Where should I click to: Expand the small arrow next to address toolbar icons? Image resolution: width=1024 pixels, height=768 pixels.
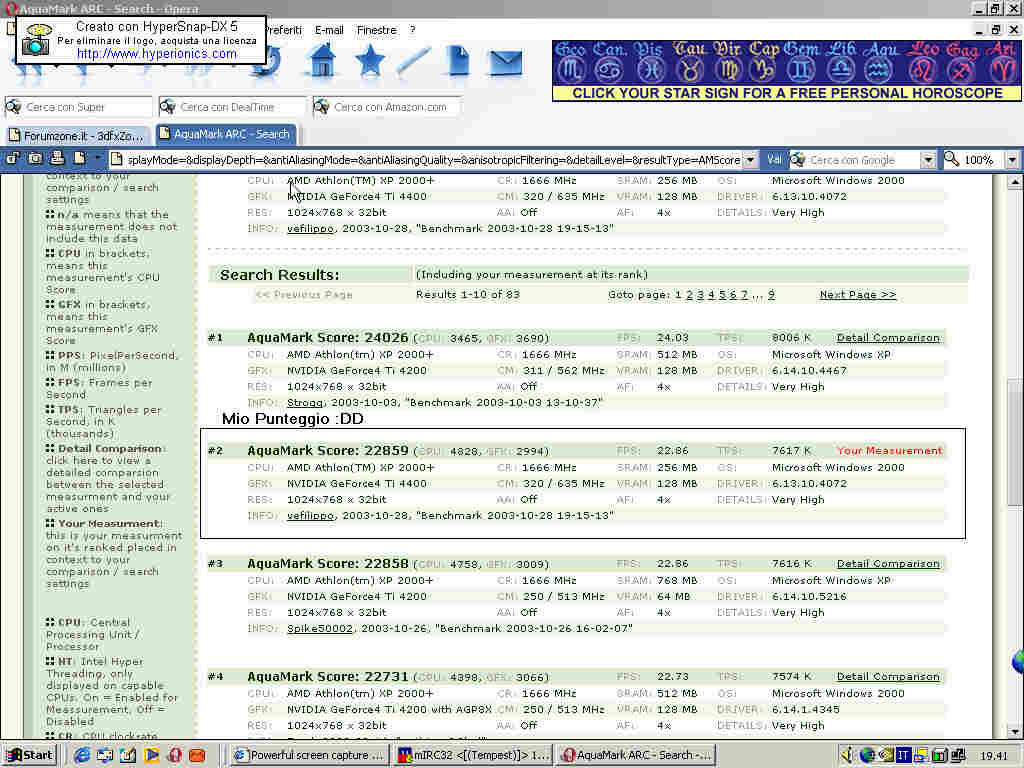98,158
